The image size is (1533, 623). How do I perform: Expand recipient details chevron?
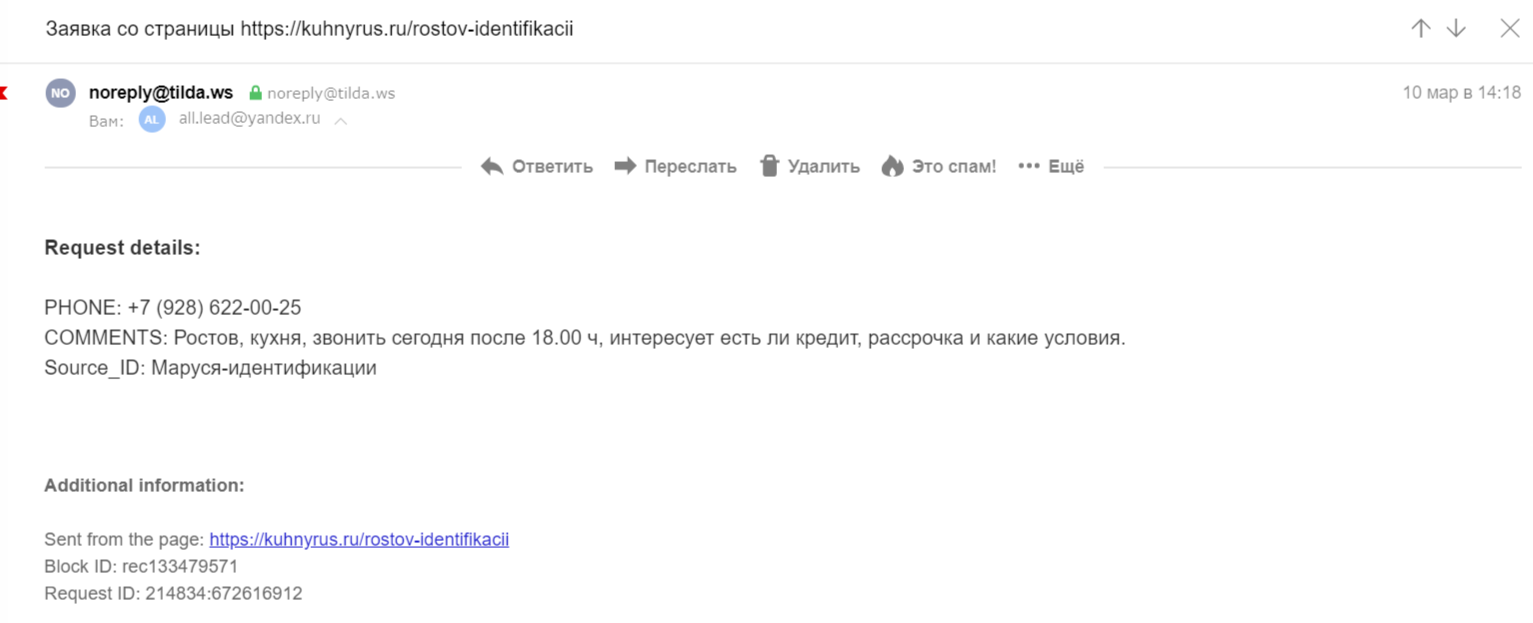[x=340, y=121]
